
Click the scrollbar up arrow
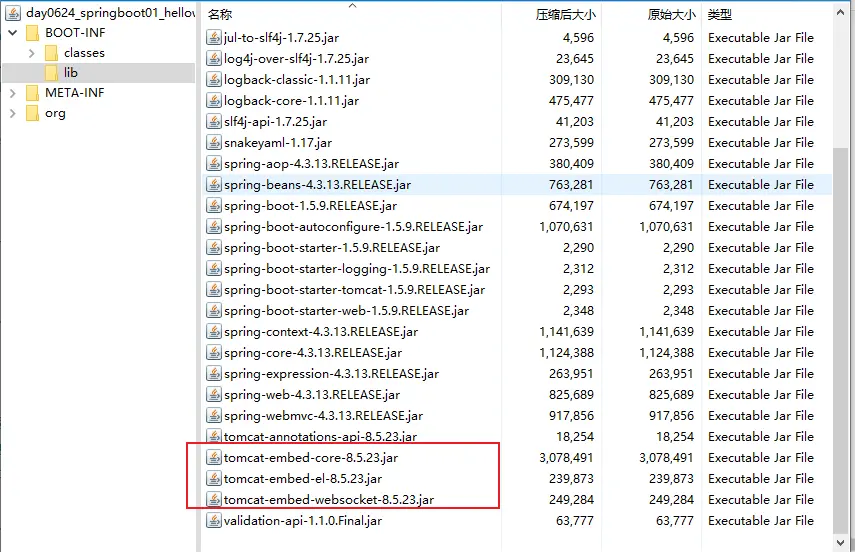[840, 13]
